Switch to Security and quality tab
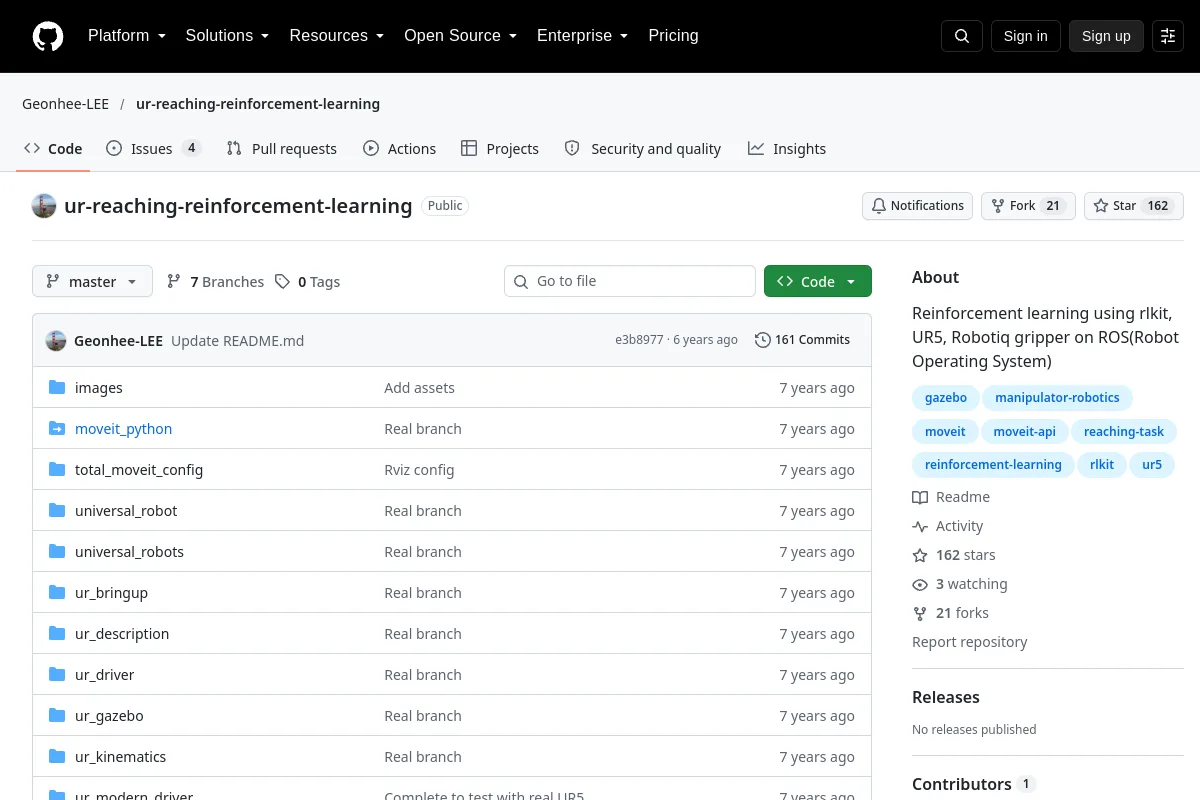 pyautogui.click(x=643, y=149)
